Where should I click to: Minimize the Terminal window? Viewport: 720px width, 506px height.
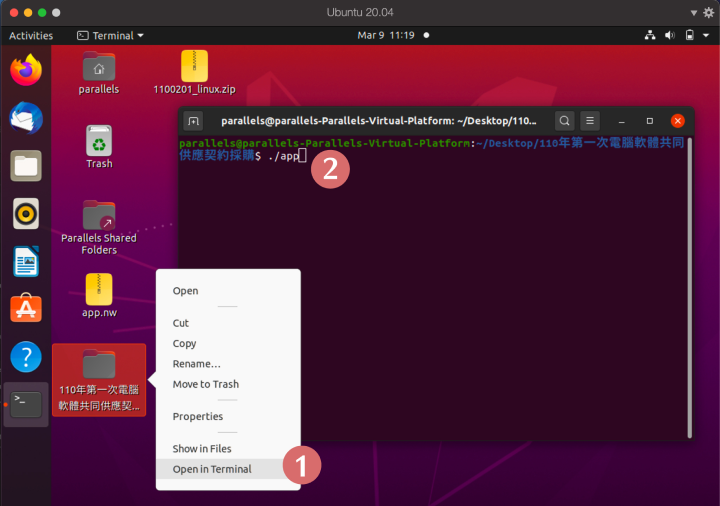tap(622, 121)
